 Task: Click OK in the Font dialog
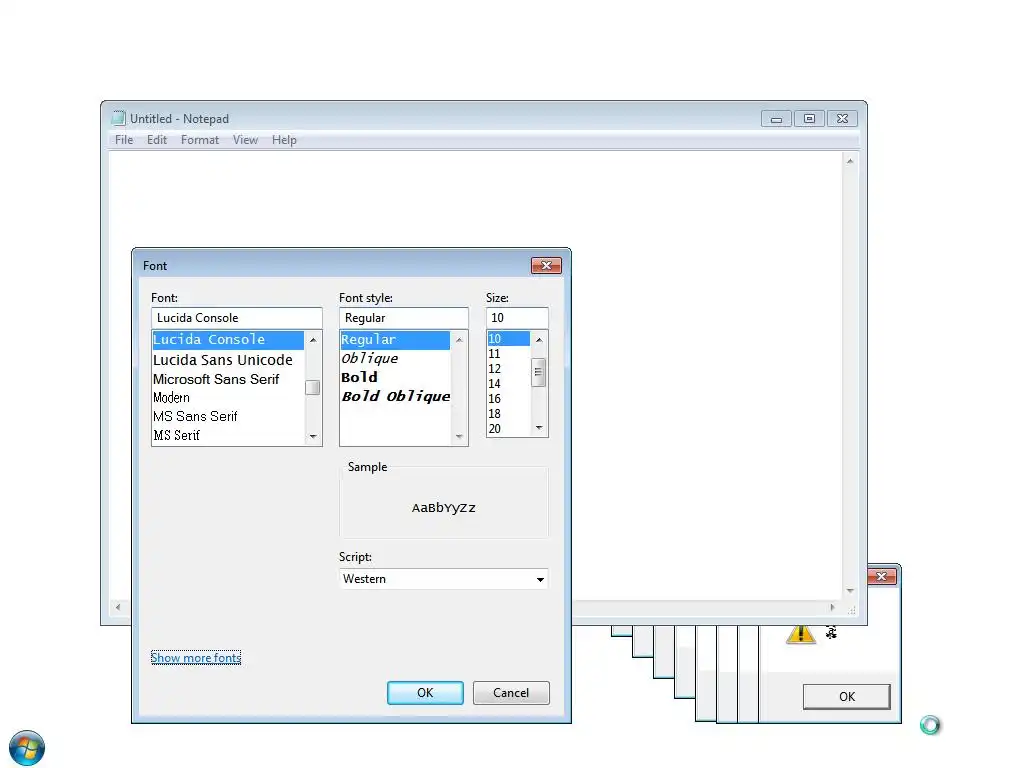425,693
